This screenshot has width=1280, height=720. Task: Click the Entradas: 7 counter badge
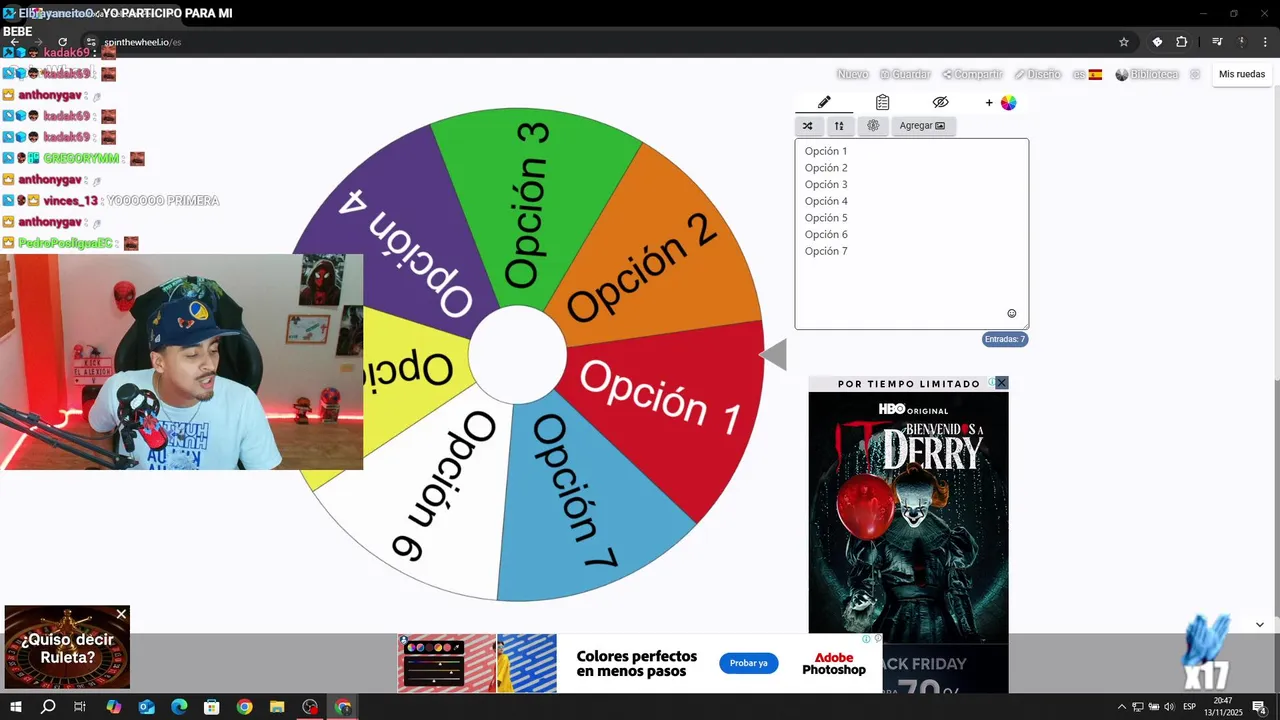[1004, 339]
